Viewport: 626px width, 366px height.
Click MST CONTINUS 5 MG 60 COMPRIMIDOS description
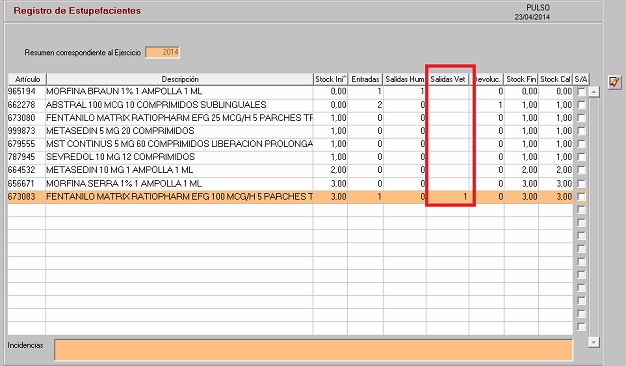179,144
